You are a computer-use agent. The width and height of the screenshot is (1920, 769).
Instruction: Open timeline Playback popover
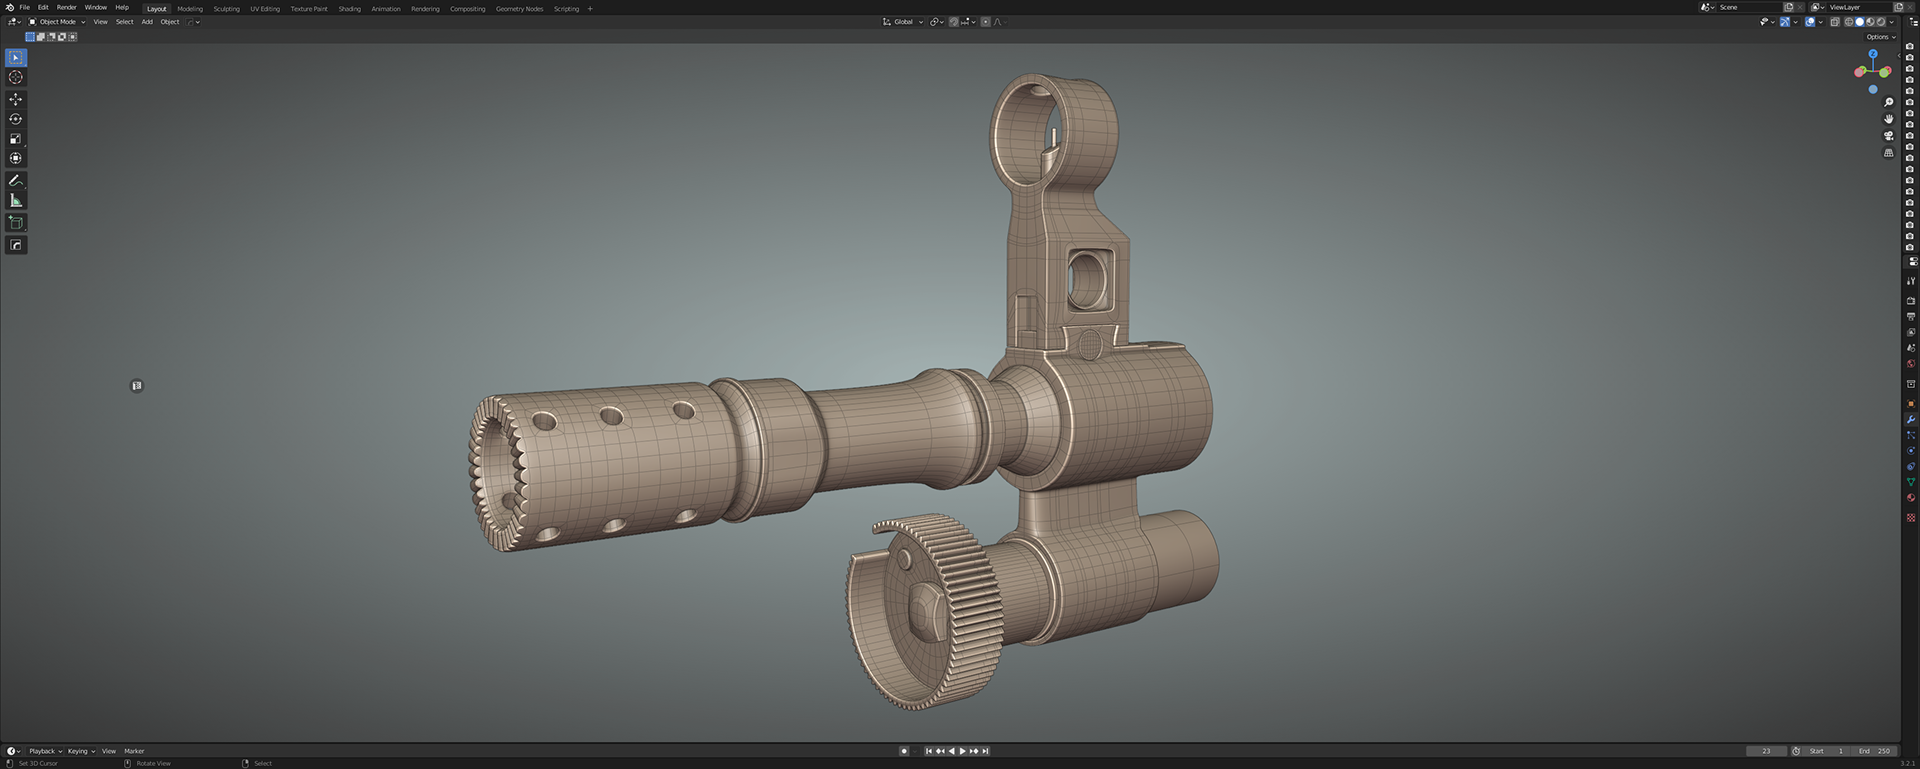click(45, 751)
